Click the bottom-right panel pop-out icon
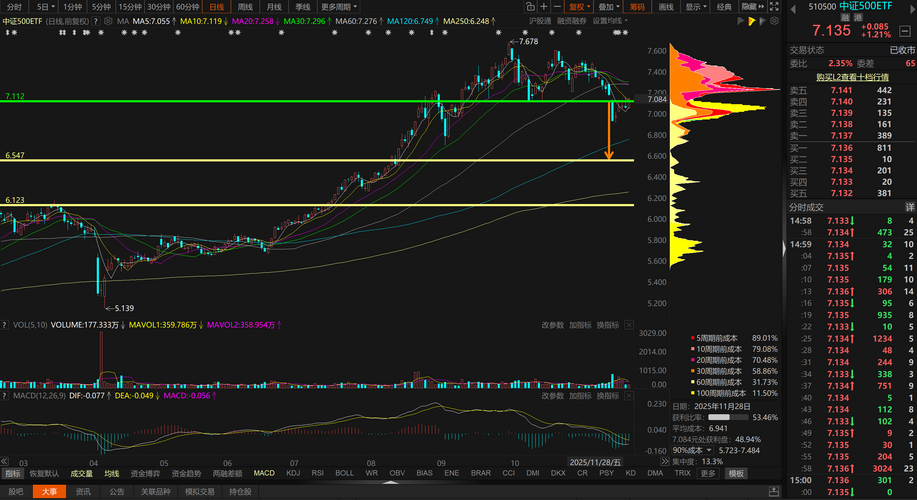917x500 pixels. pos(774,492)
